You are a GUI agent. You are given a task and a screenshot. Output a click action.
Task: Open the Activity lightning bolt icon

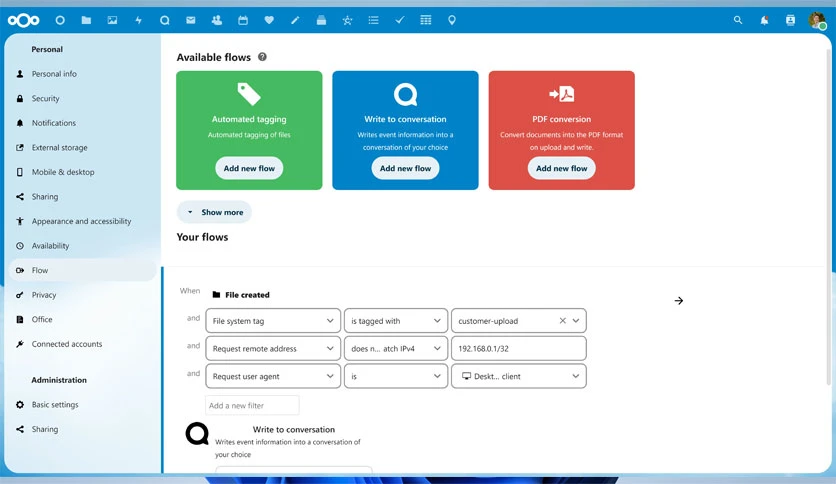pyautogui.click(x=139, y=20)
